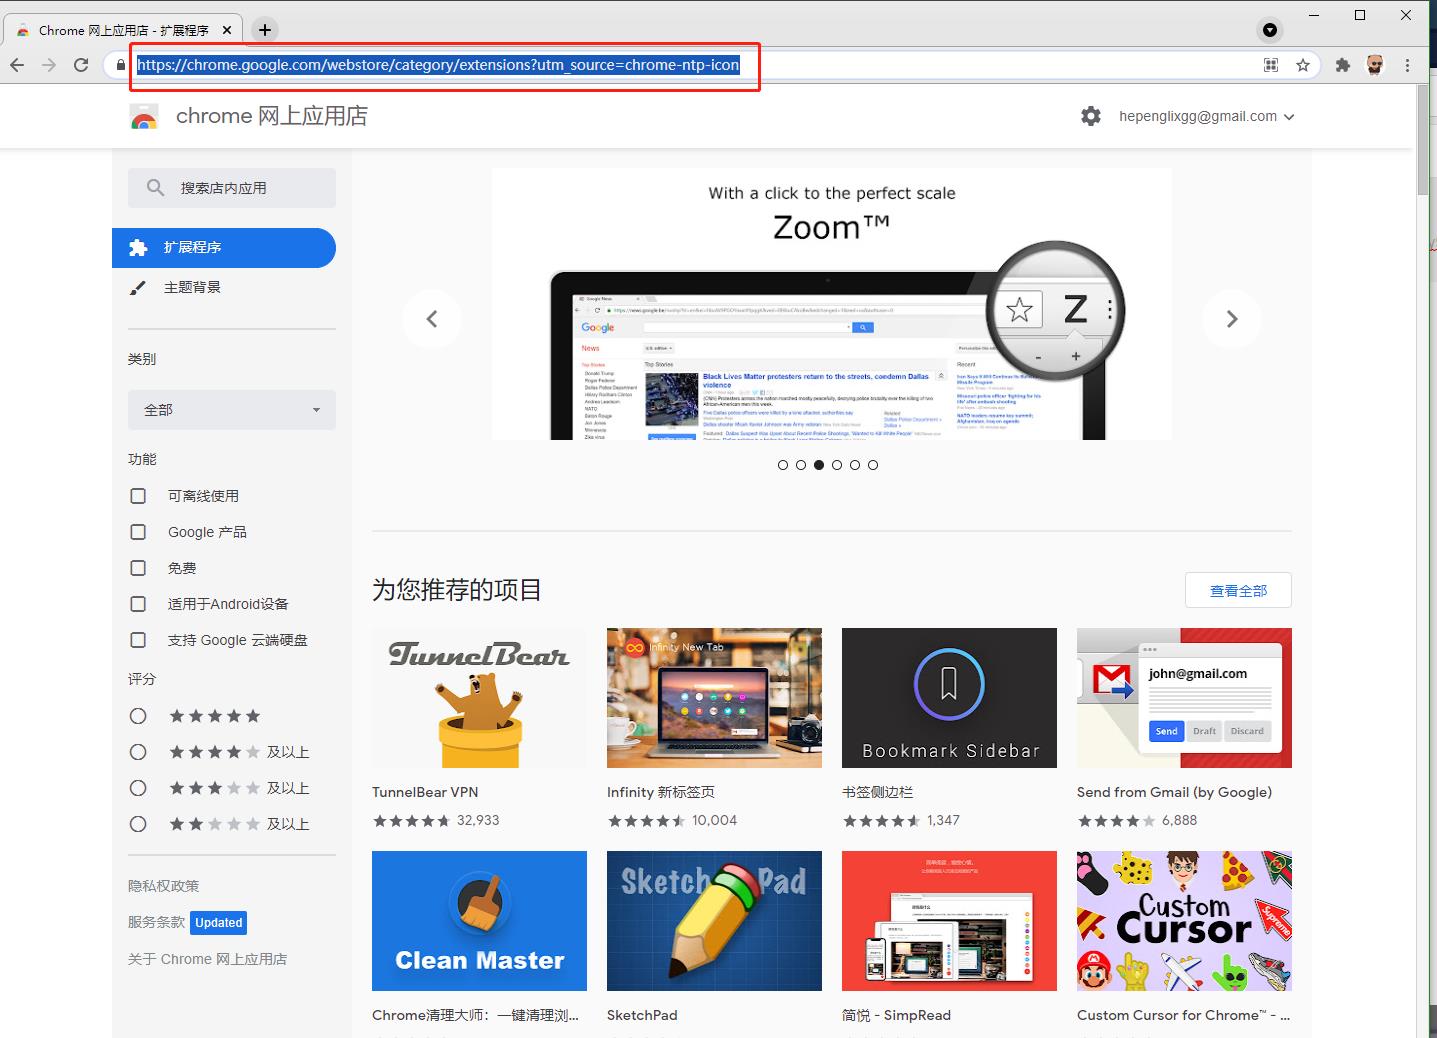
Task: Open the Zoom featured banner
Action: (x=832, y=304)
